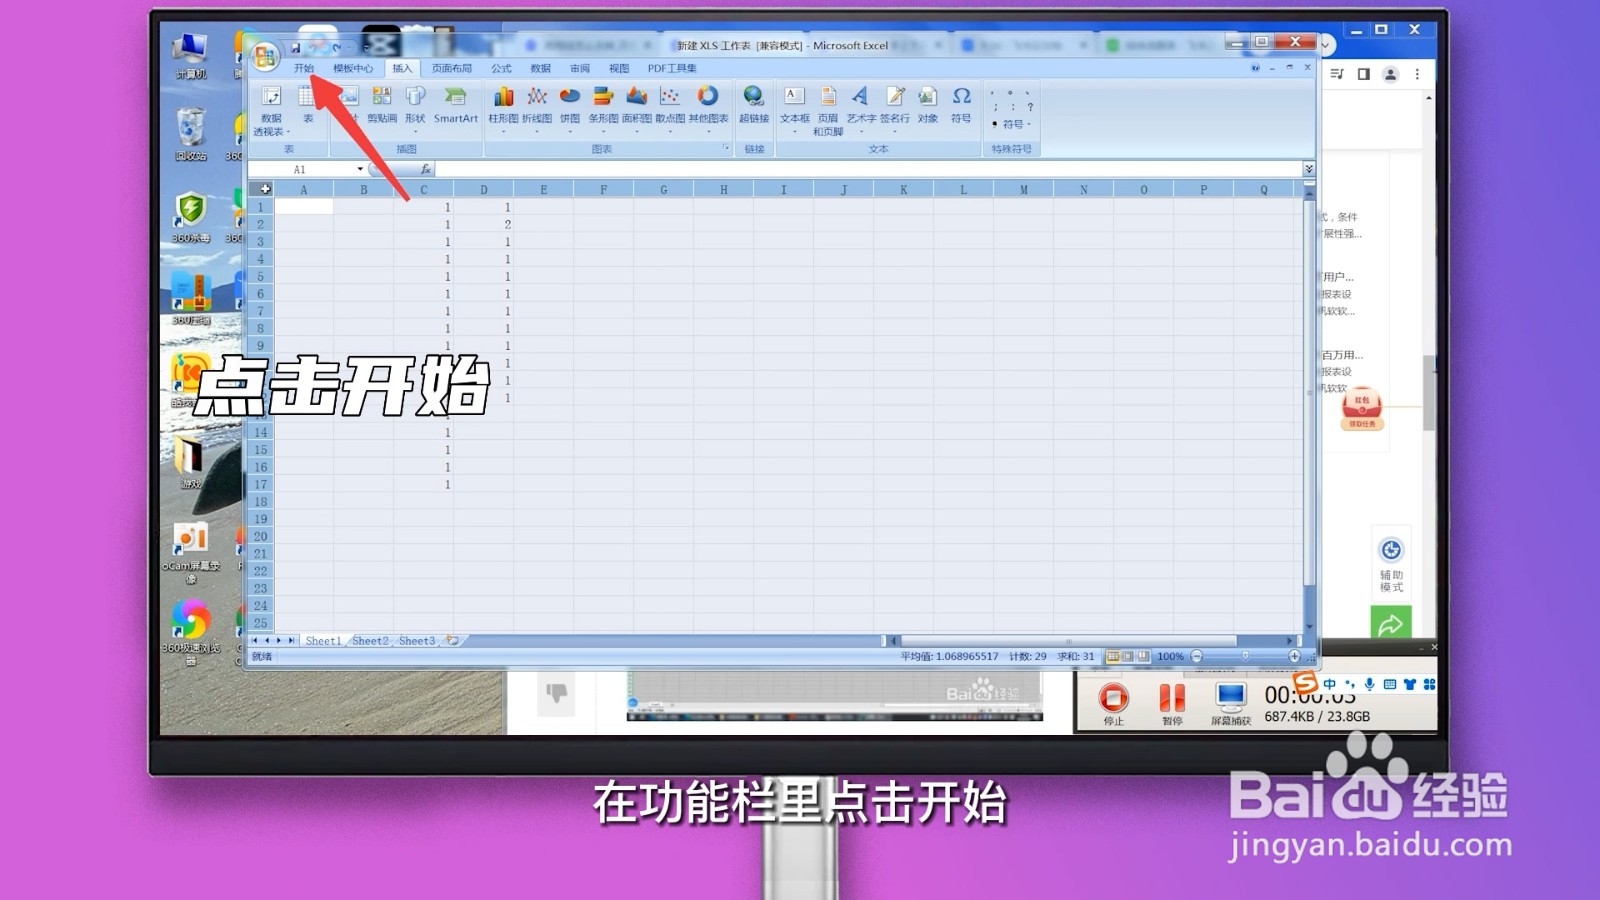Click the vertical scrollbar in Excel
The height and width of the screenshot is (900, 1600).
[x=1309, y=395]
